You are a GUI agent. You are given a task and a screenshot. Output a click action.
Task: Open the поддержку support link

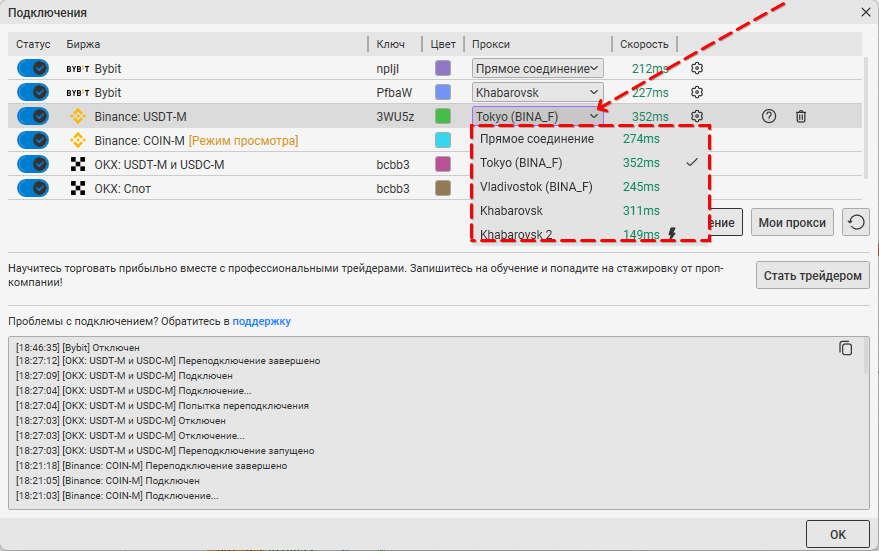[x=262, y=321]
